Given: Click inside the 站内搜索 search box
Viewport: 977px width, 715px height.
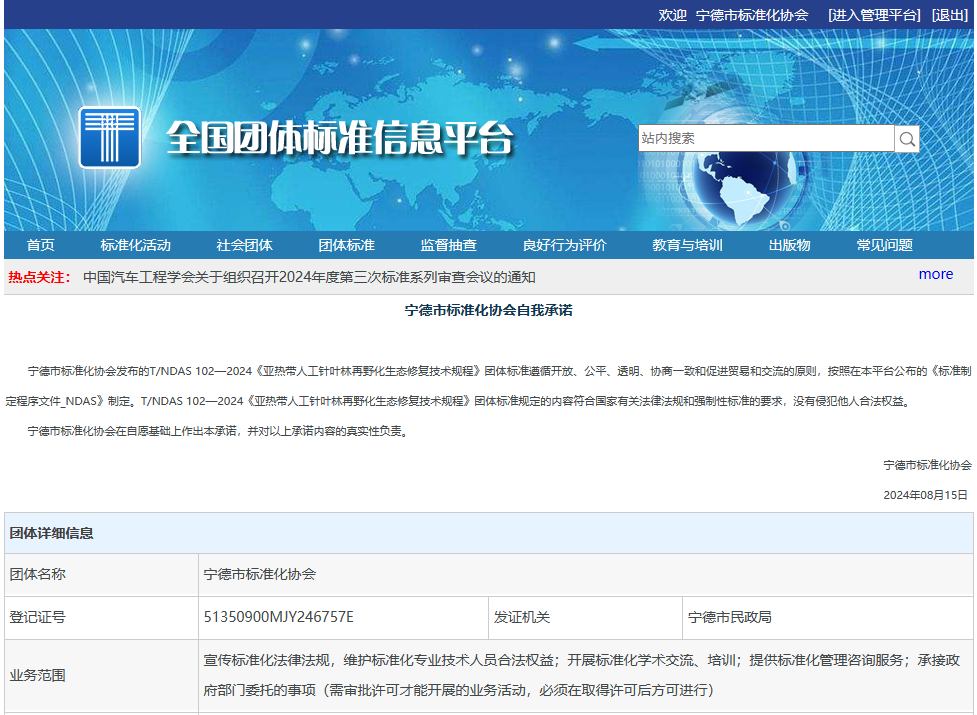Looking at the screenshot, I should click(x=765, y=139).
